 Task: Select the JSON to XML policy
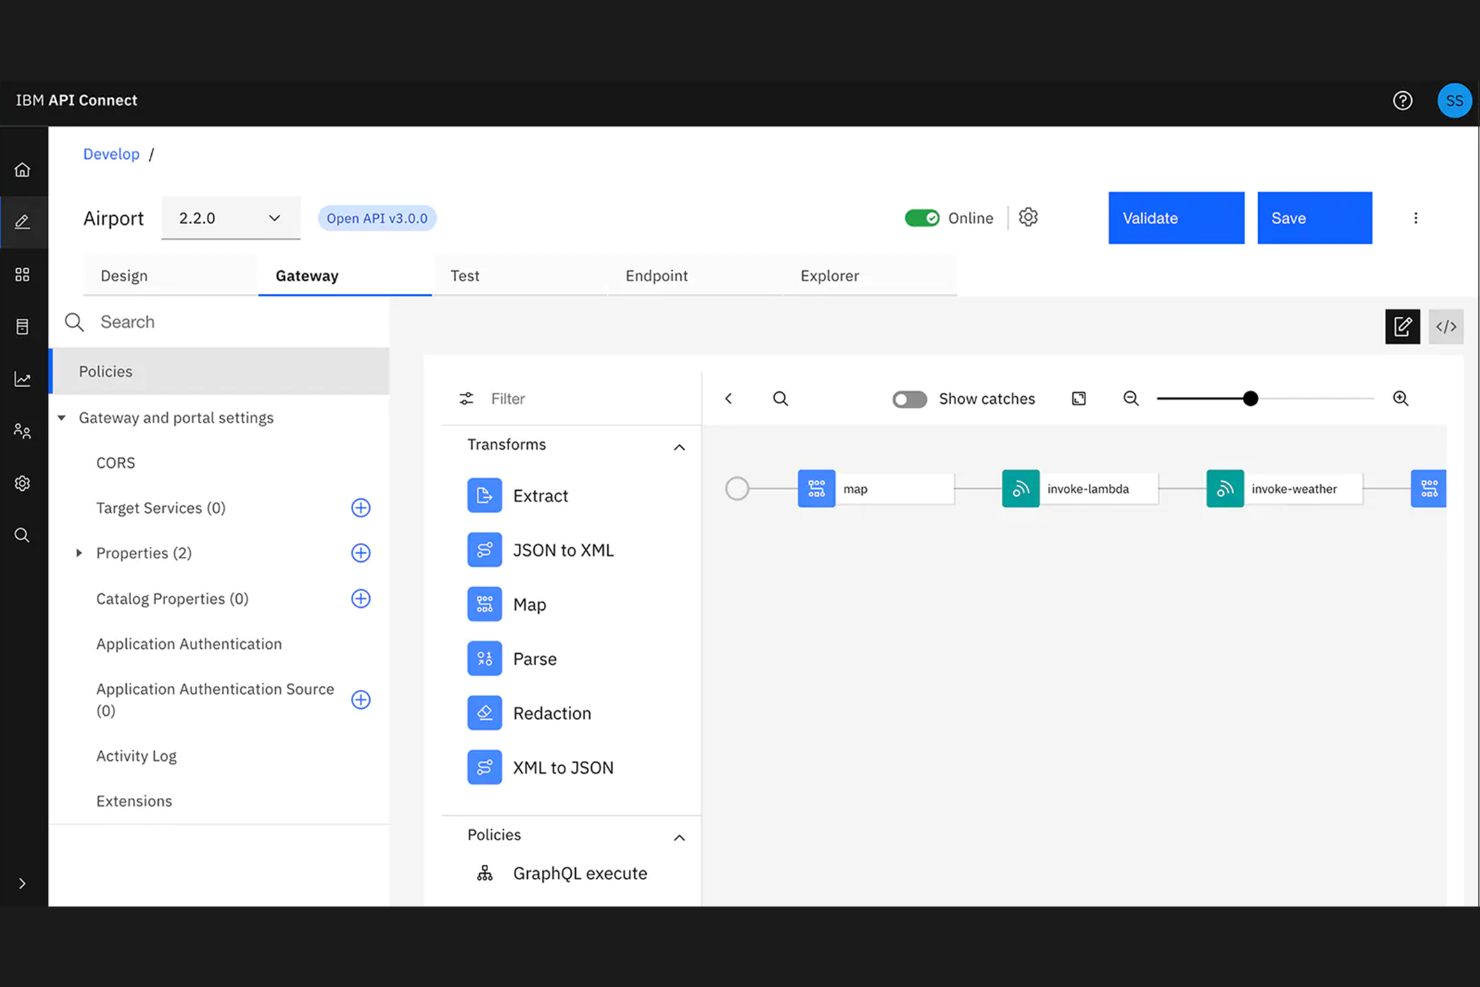pyautogui.click(x=540, y=550)
